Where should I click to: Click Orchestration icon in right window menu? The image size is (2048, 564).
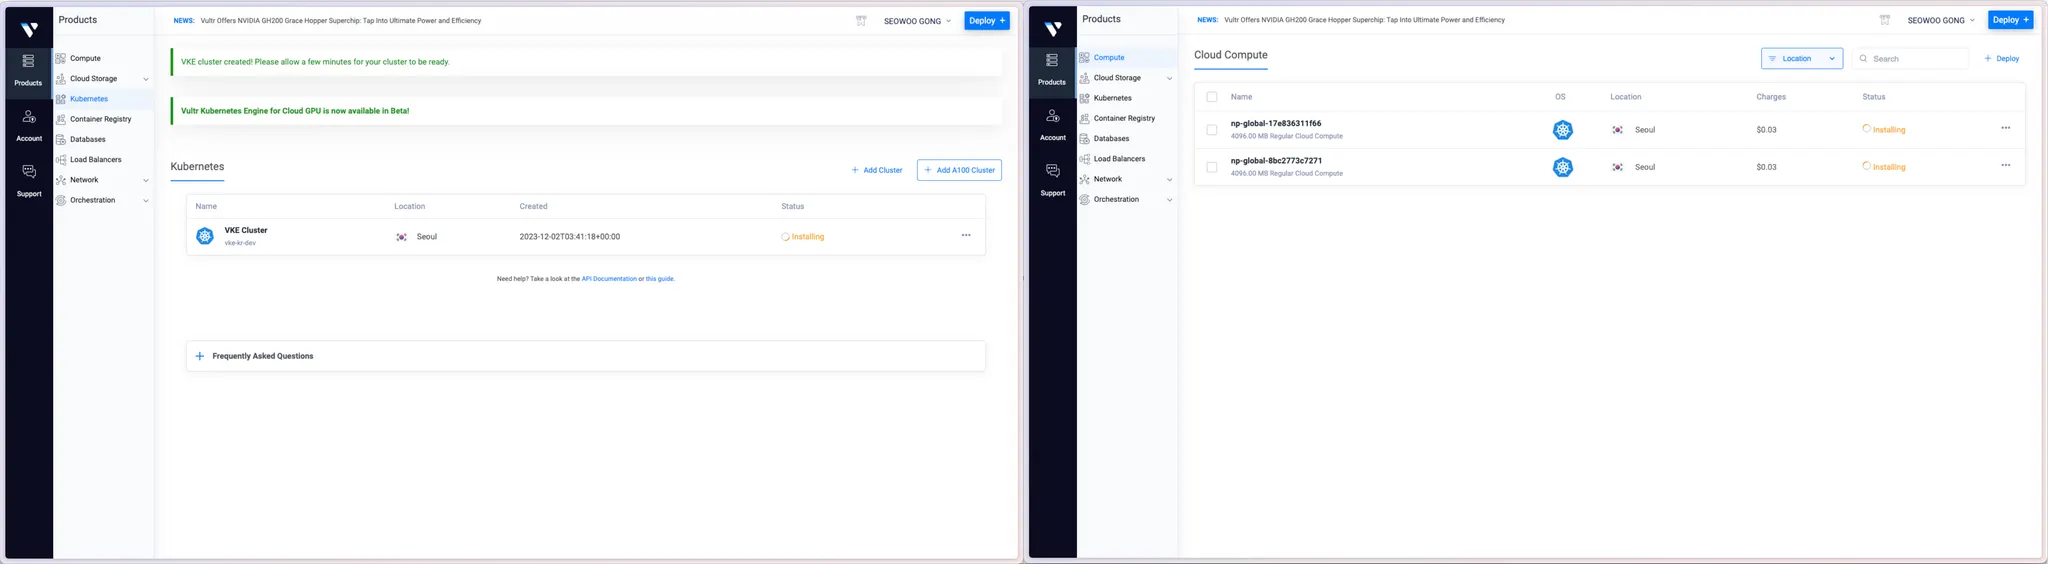pyautogui.click(x=1085, y=199)
